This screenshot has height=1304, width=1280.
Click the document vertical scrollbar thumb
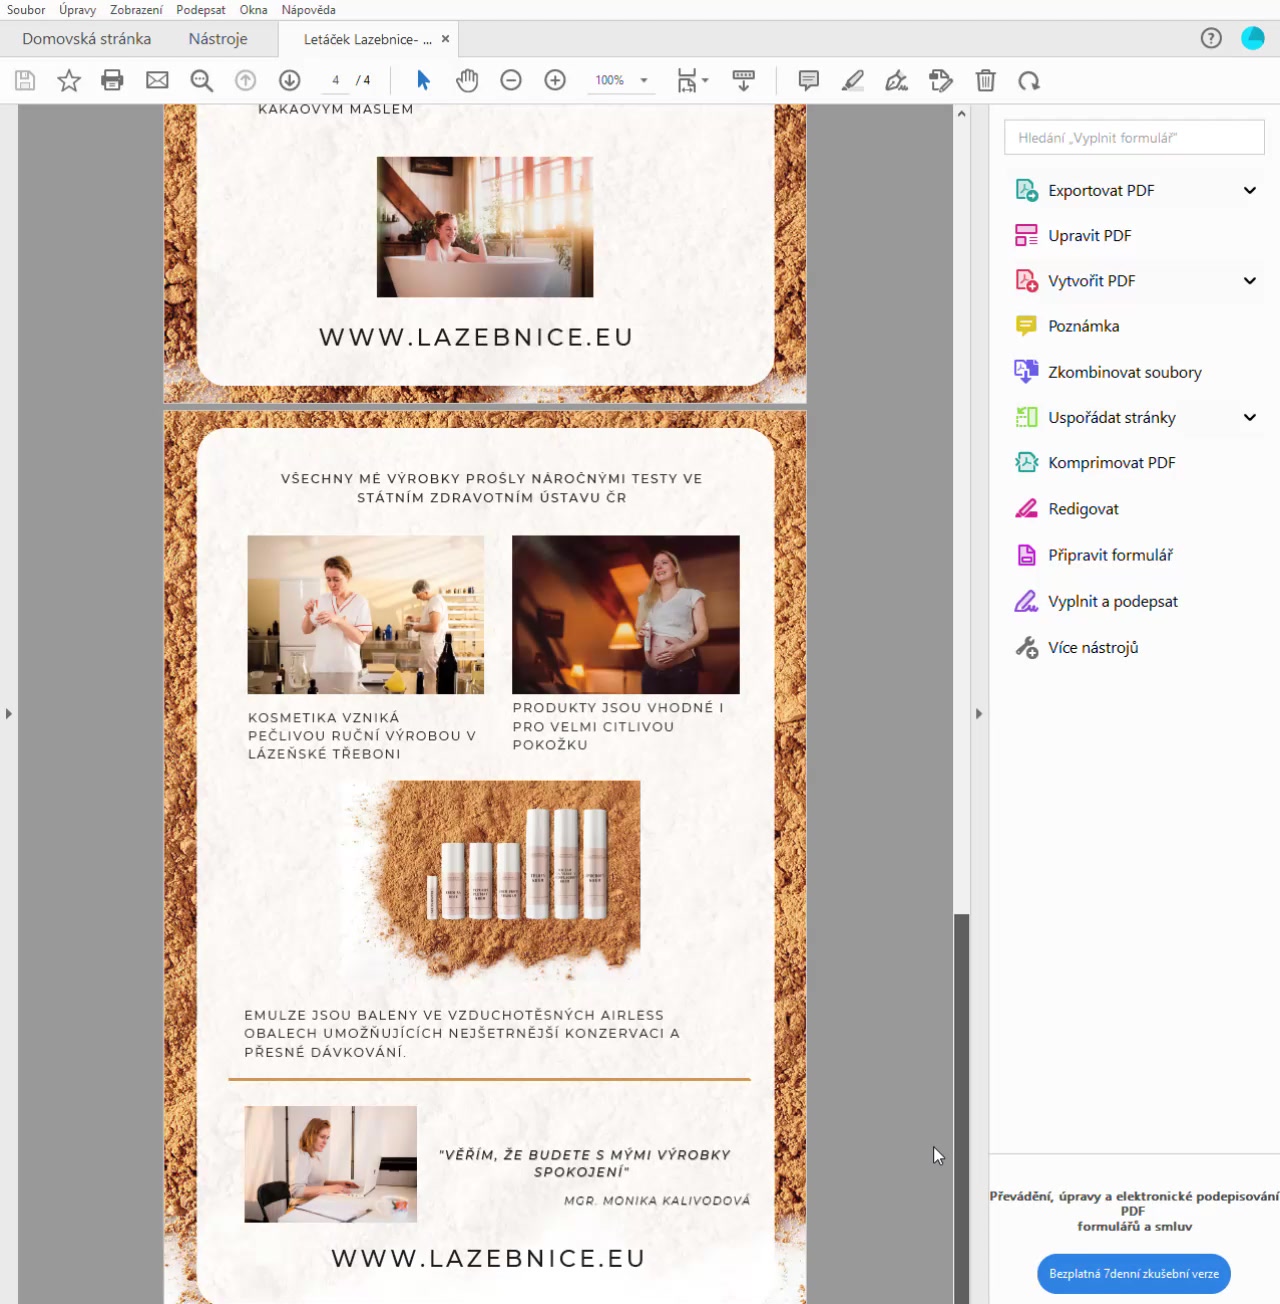961,1108
